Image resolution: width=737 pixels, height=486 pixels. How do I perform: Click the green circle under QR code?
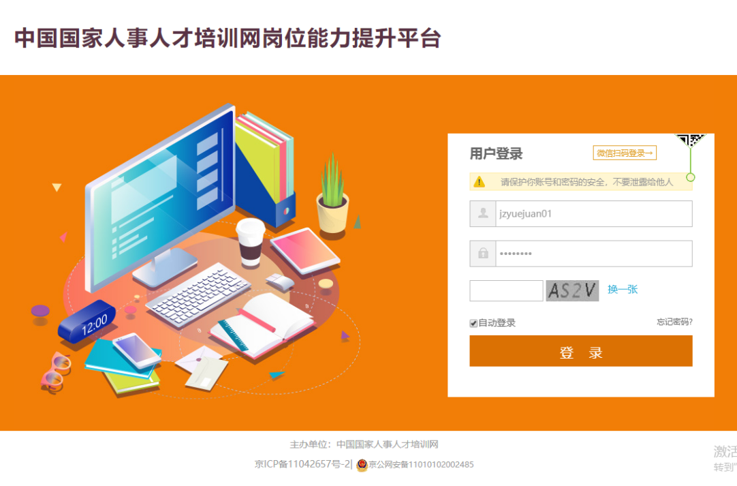click(690, 177)
